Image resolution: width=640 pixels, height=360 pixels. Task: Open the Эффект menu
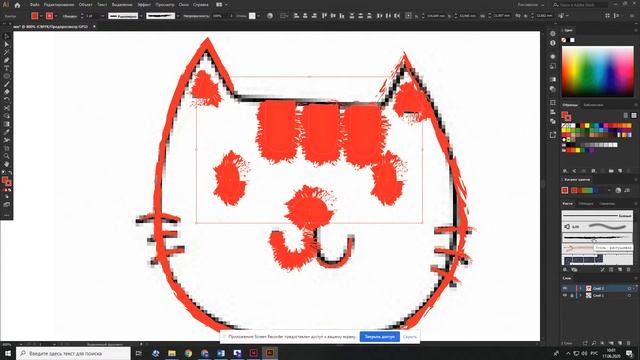[144, 5]
